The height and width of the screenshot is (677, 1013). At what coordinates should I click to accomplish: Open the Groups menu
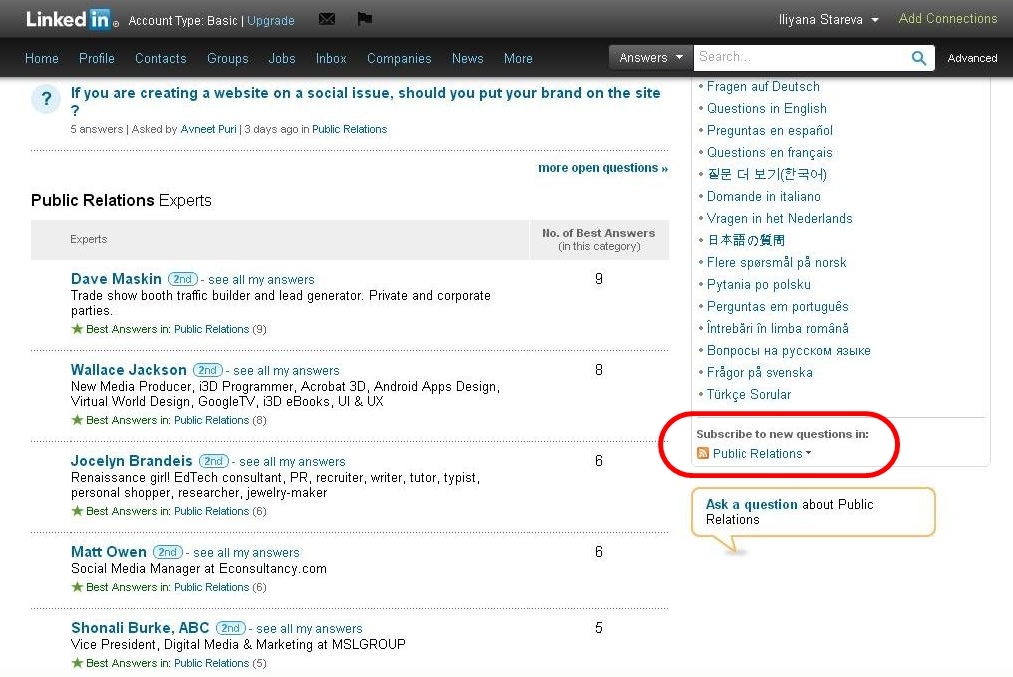pyautogui.click(x=227, y=59)
